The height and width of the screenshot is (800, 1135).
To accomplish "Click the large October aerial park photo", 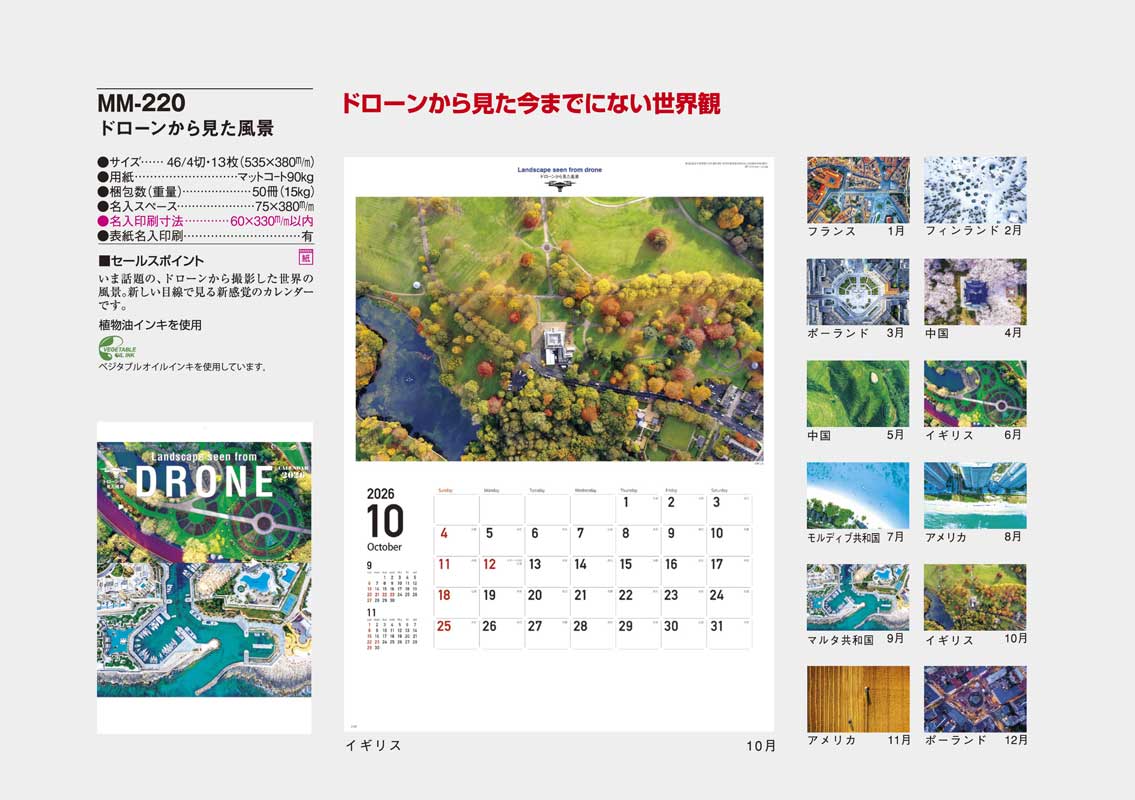I will (x=559, y=329).
